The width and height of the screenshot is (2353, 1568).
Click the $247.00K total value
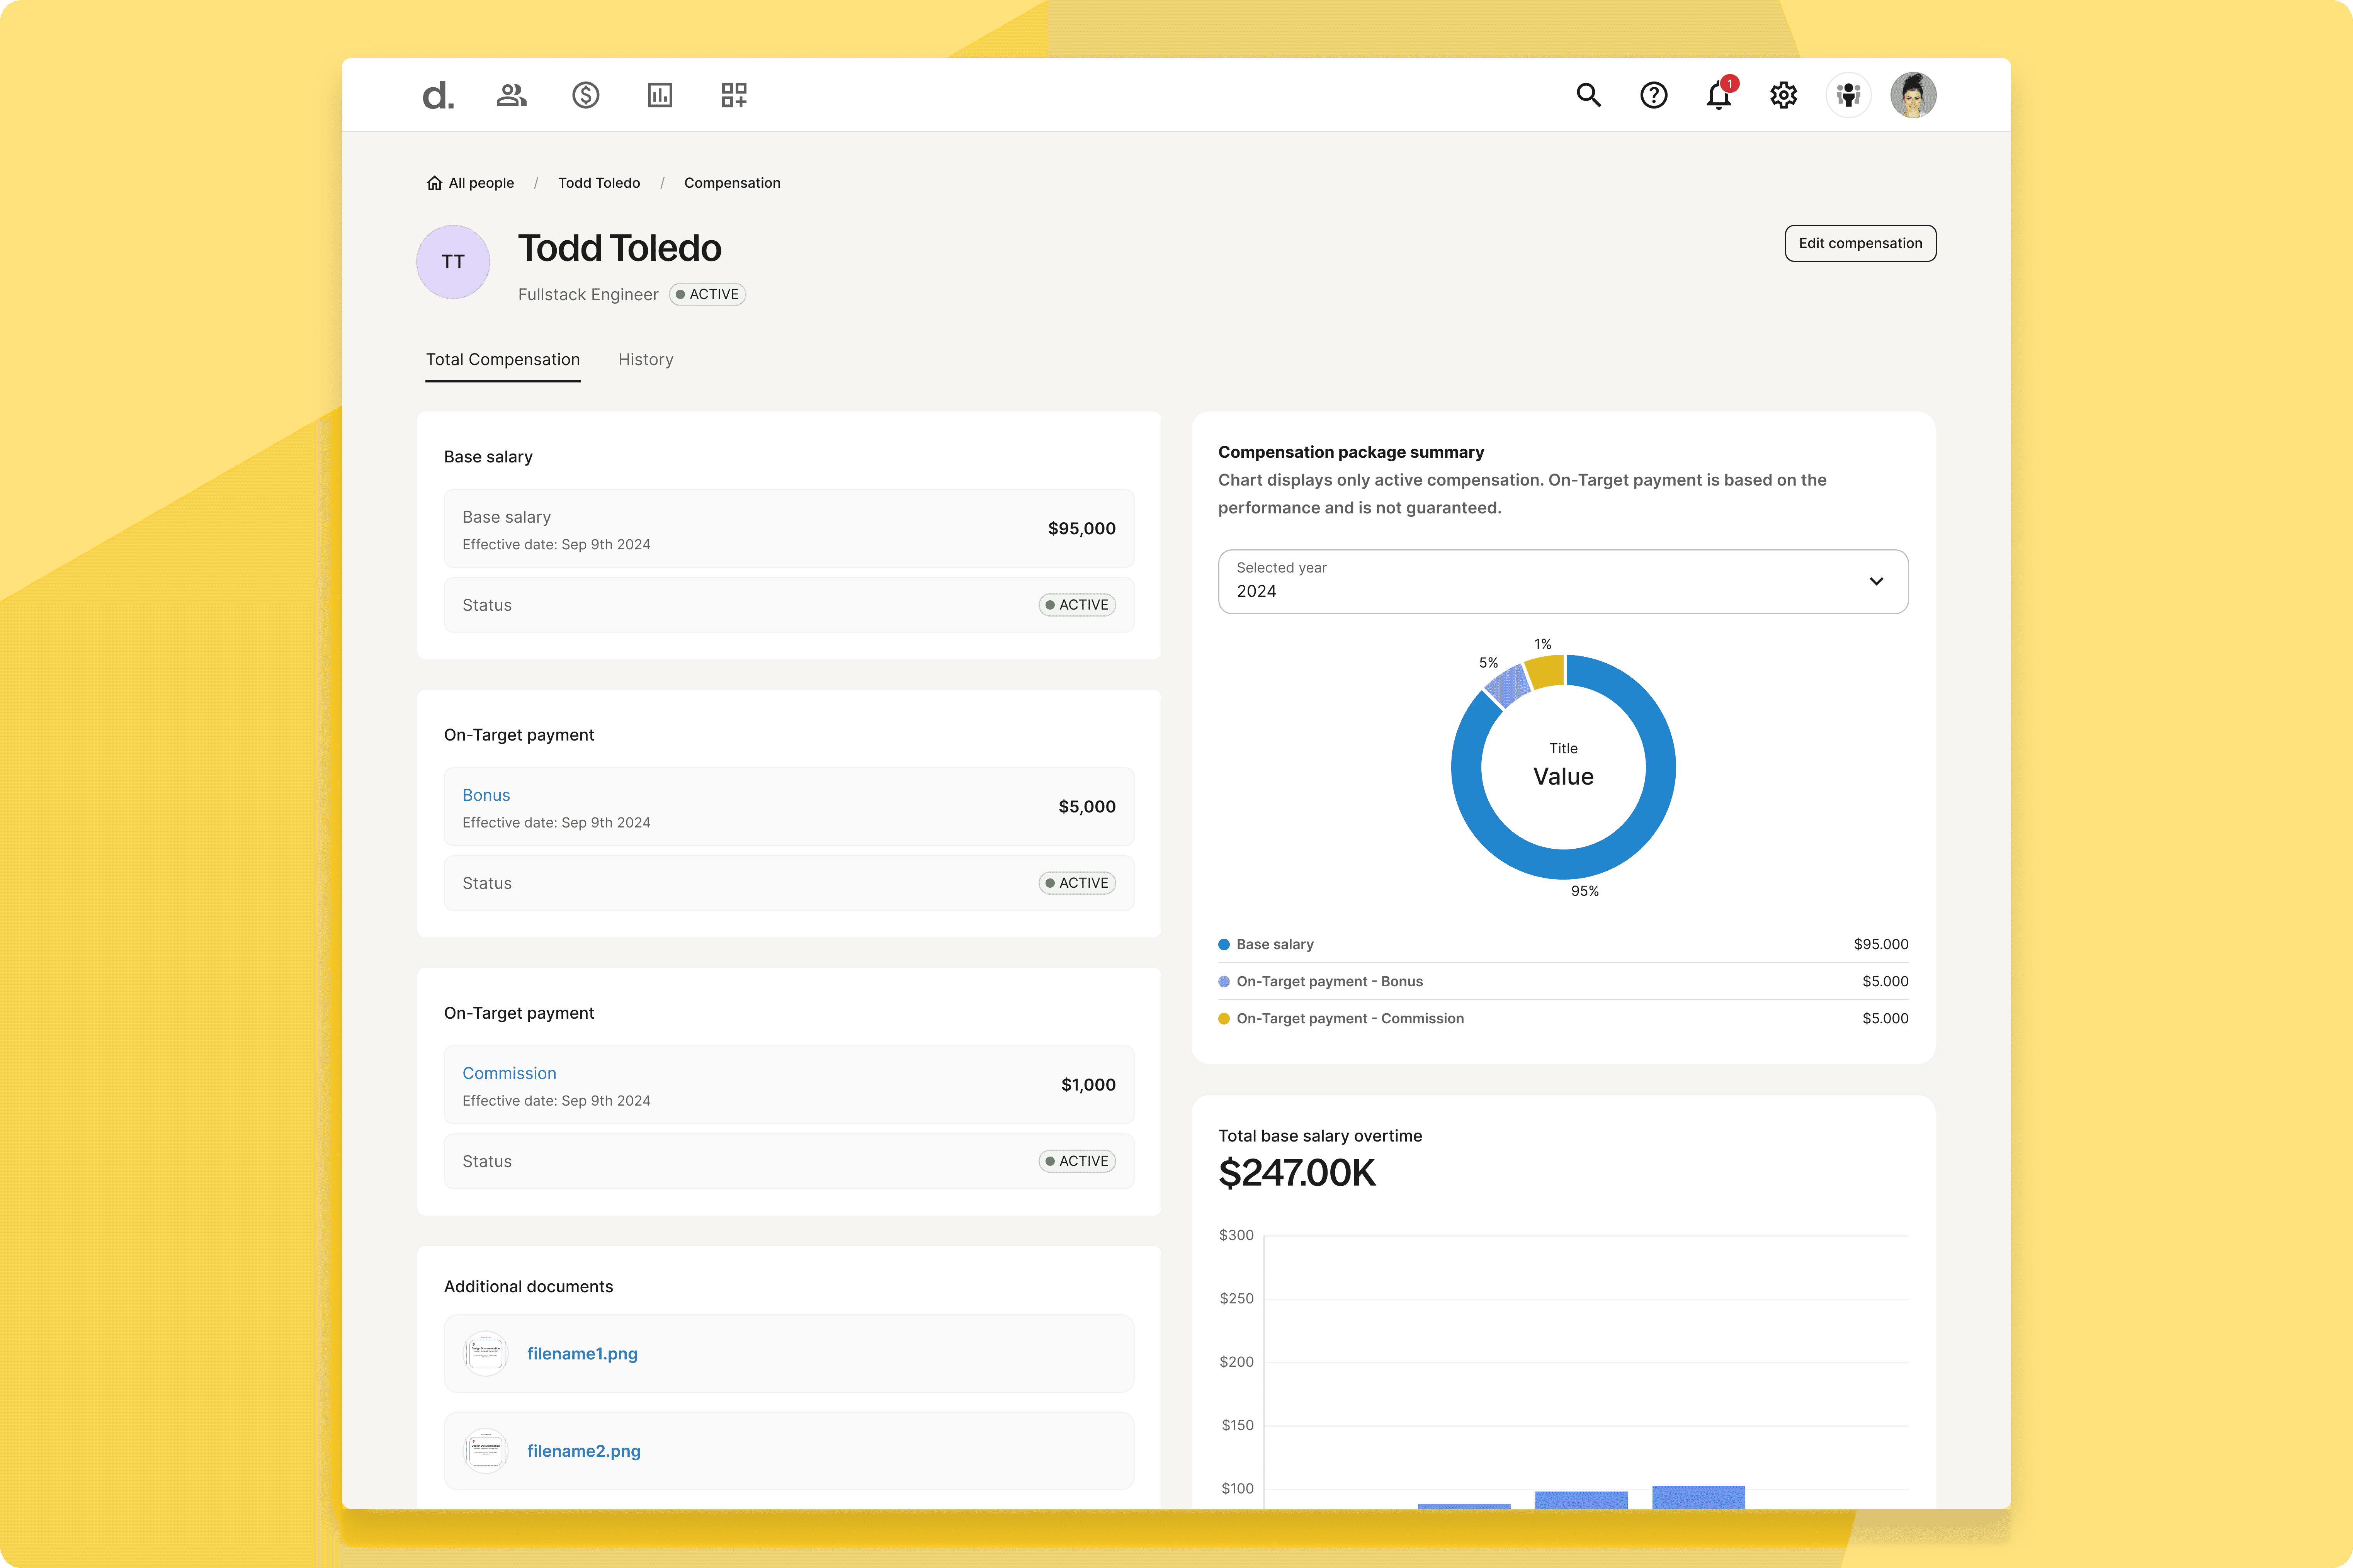tap(1297, 1173)
